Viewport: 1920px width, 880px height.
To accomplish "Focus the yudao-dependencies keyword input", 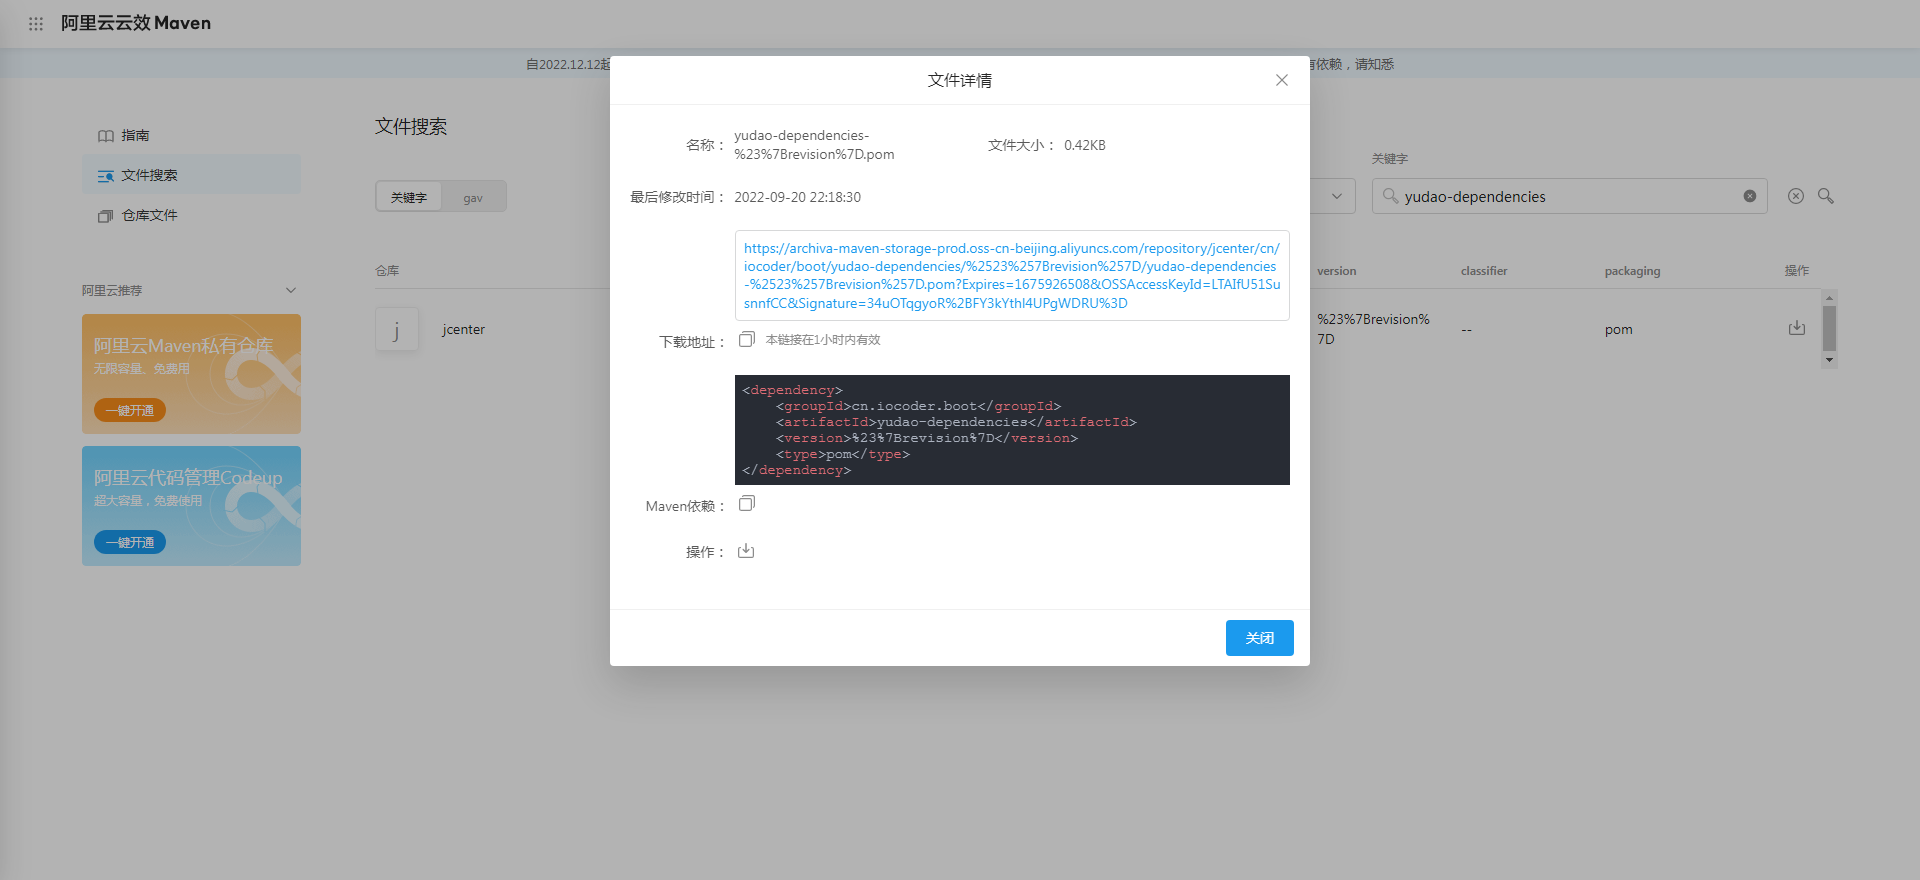I will point(1570,196).
